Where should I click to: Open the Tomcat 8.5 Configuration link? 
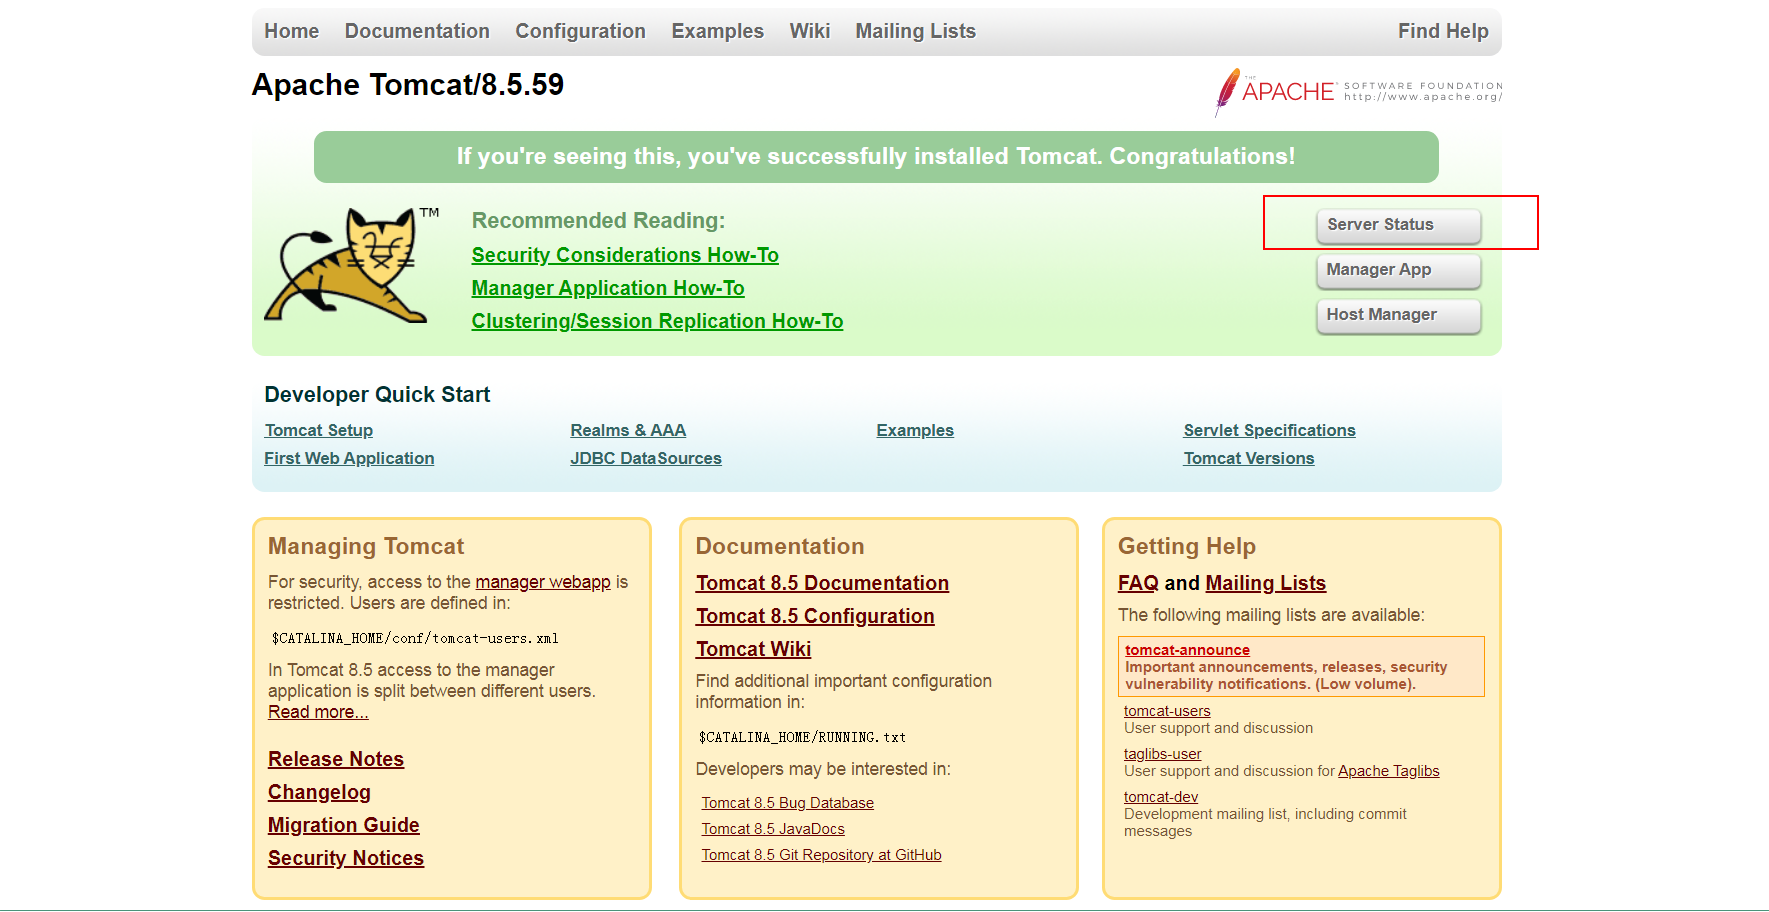coord(815,616)
